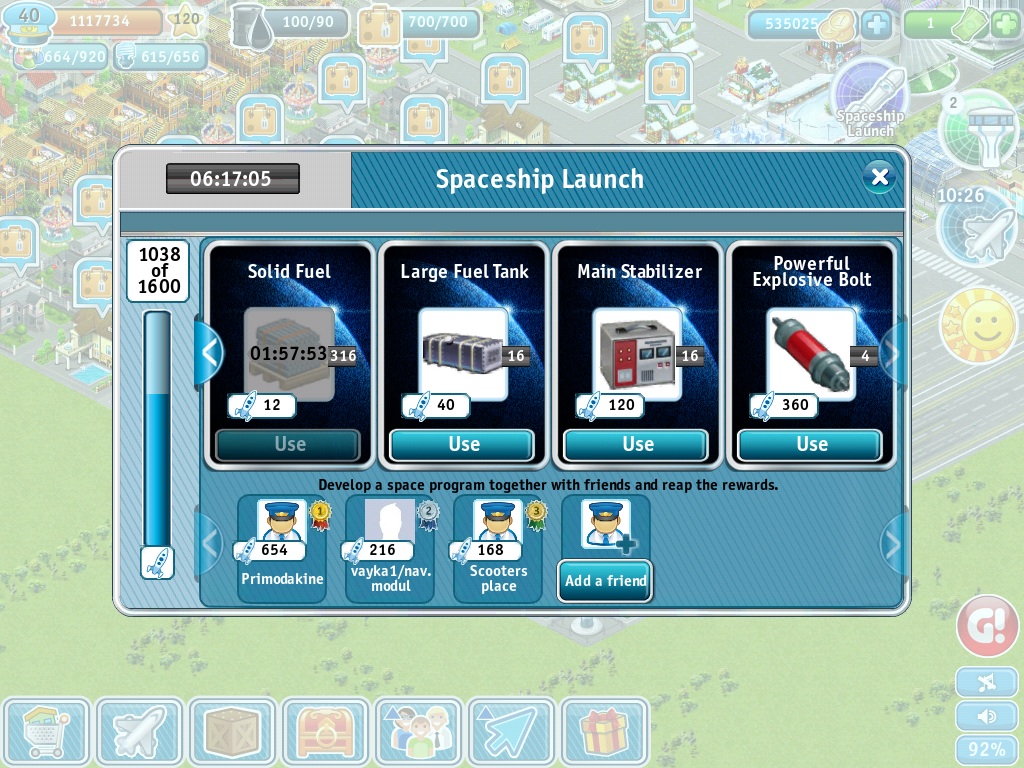Open the treasure chest icon in bottom bar
This screenshot has width=1024, height=768.
[x=325, y=731]
